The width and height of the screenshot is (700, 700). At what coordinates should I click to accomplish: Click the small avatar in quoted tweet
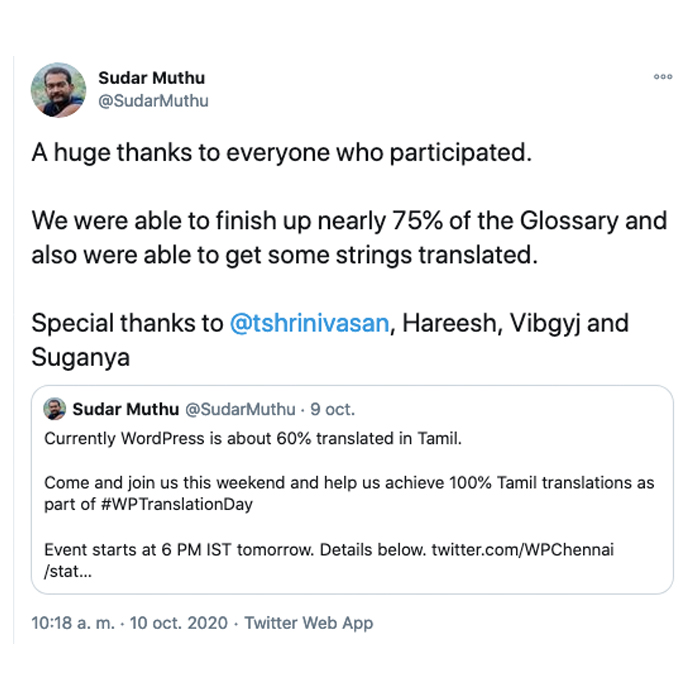pos(54,408)
